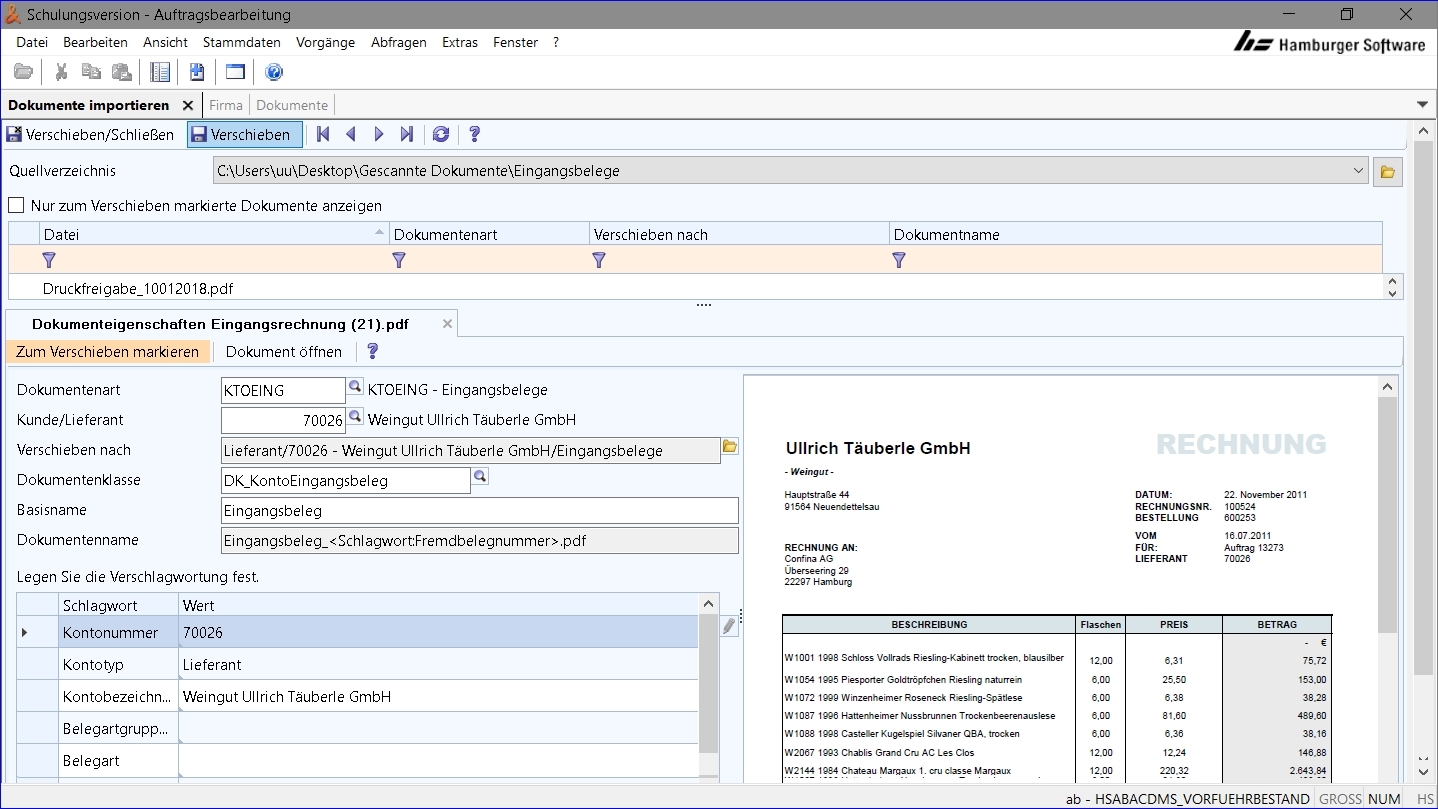
Task: Click the pencil edit icon beside keyword table
Action: 729,626
